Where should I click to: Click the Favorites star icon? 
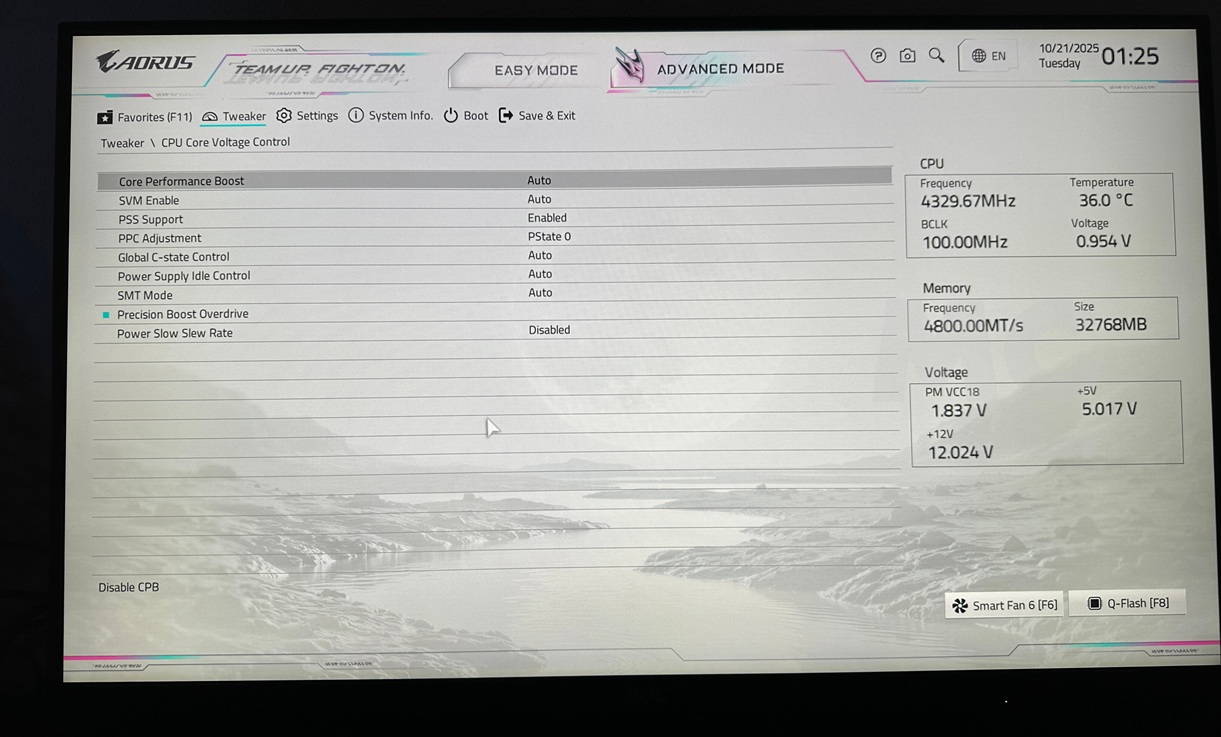pyautogui.click(x=105, y=117)
